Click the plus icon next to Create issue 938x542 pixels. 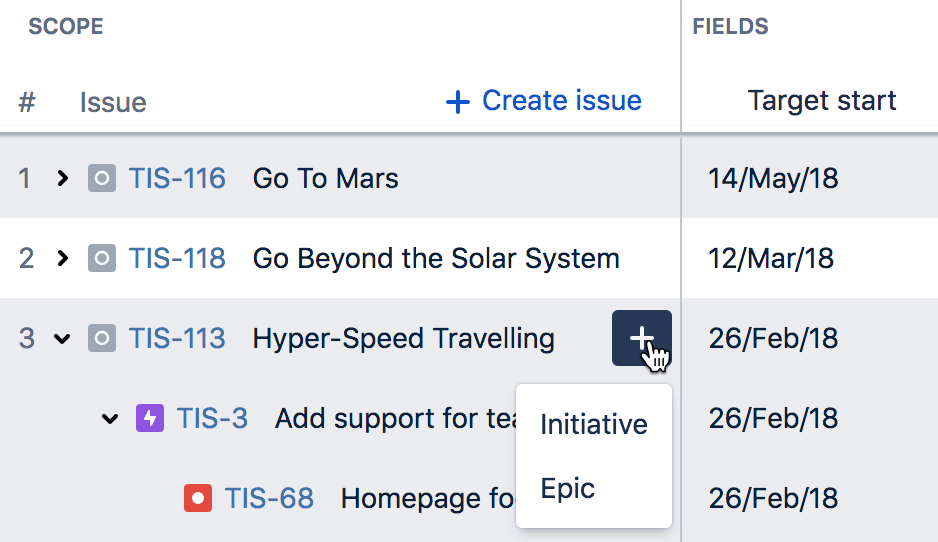pyautogui.click(x=458, y=102)
